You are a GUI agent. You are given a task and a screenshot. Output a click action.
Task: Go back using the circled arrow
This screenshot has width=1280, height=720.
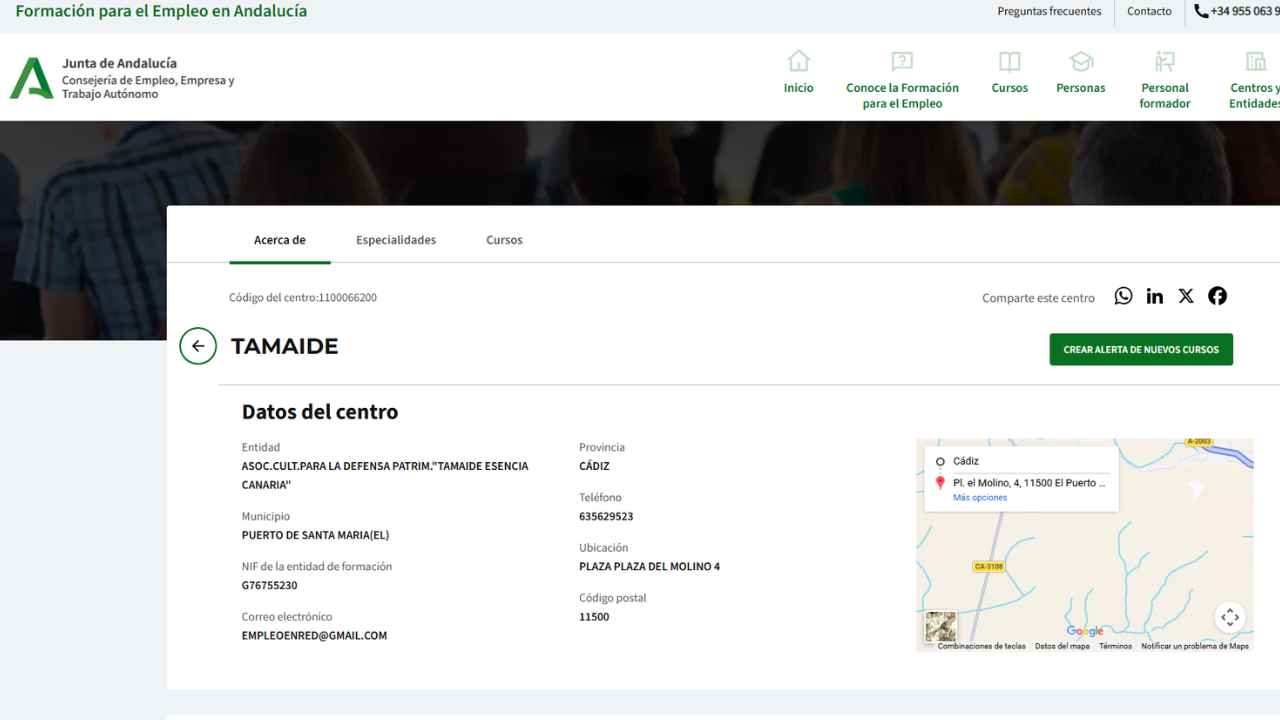click(x=198, y=346)
